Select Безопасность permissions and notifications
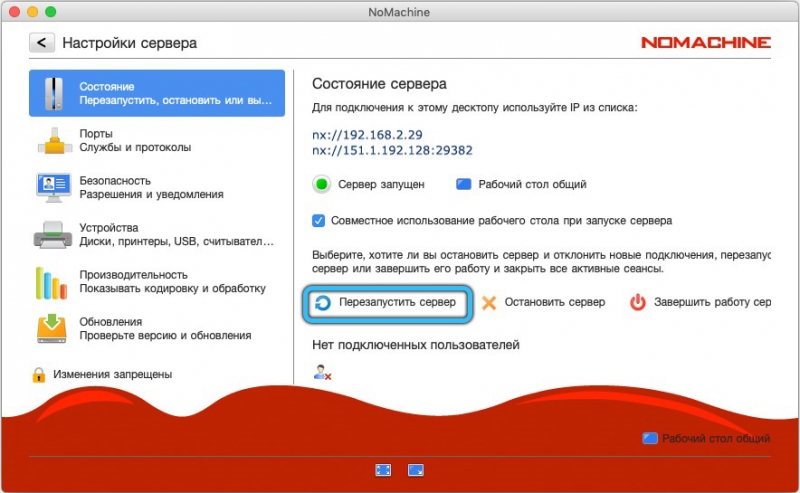The image size is (800, 493). 157,187
